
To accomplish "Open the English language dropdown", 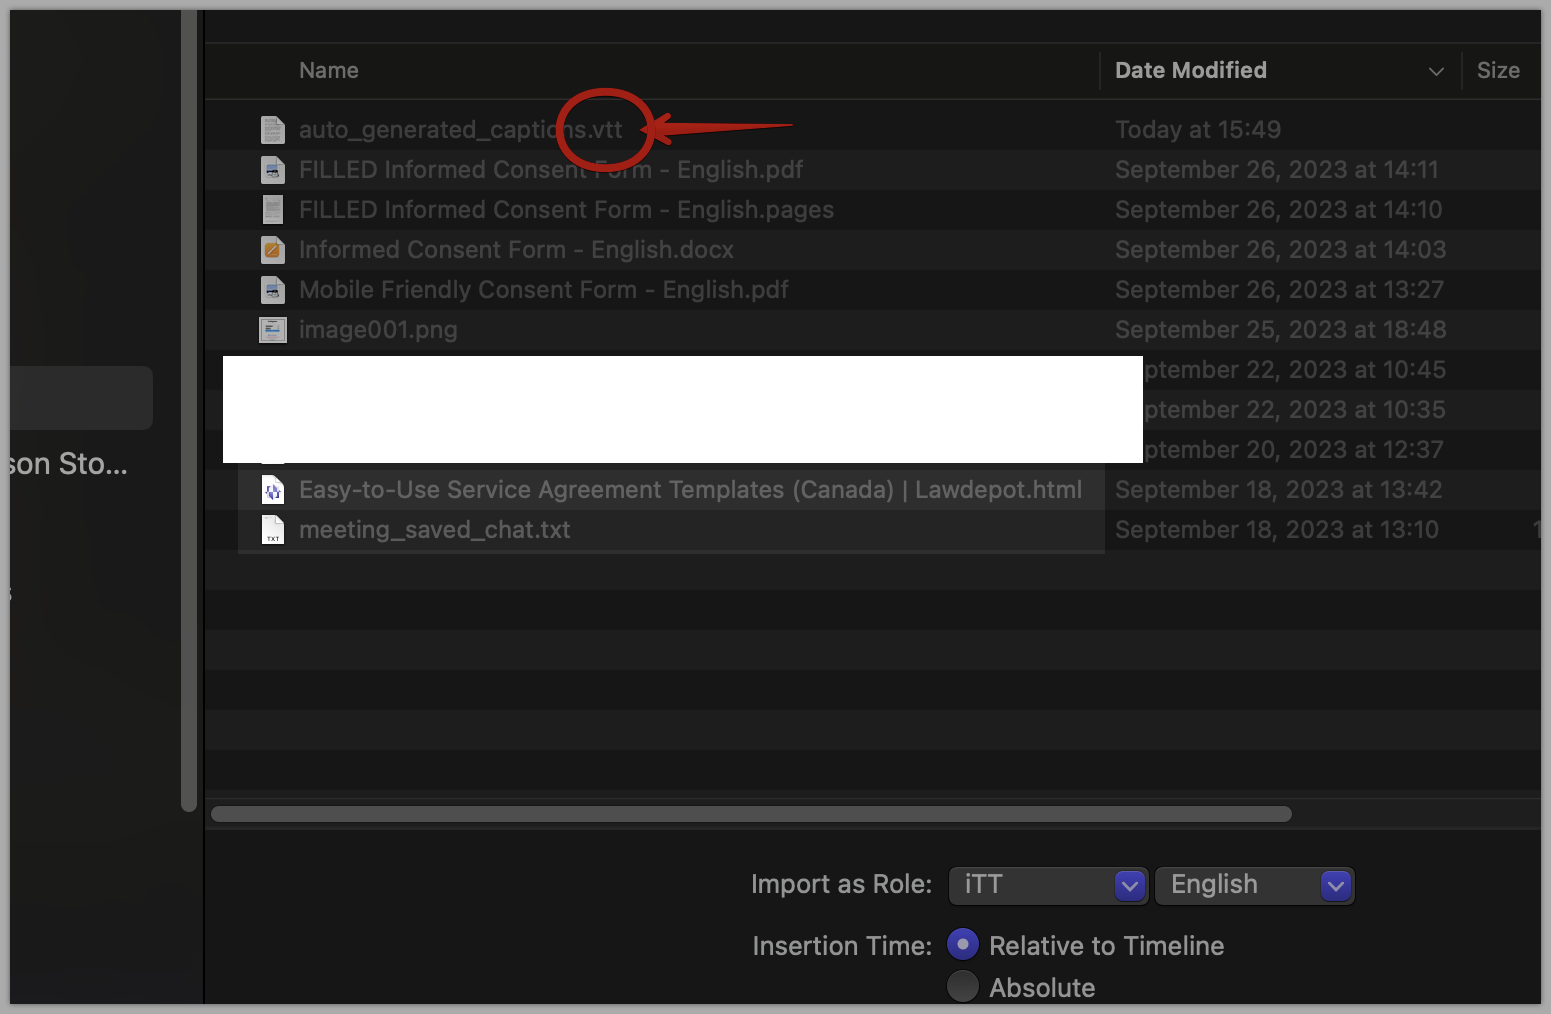I will (x=1254, y=885).
